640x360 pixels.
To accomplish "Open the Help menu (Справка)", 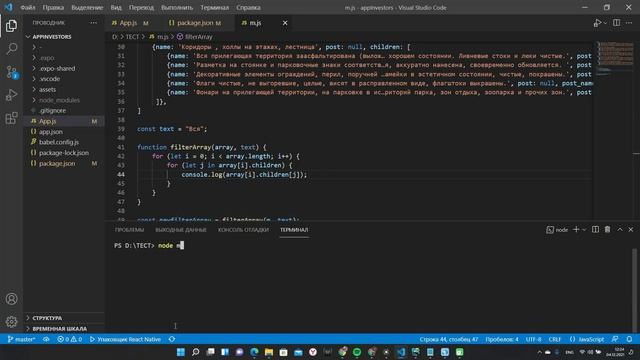I will [248, 7].
